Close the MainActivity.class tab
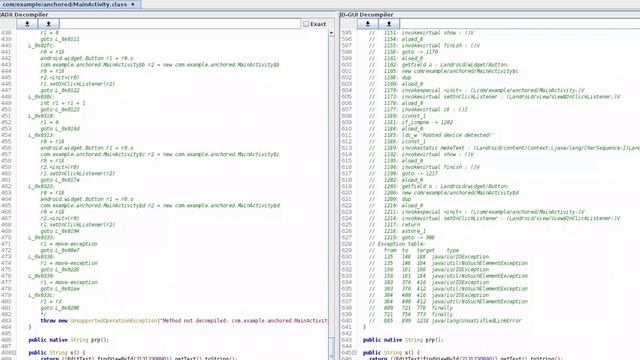This screenshot has width=640, height=360. click(133, 4)
